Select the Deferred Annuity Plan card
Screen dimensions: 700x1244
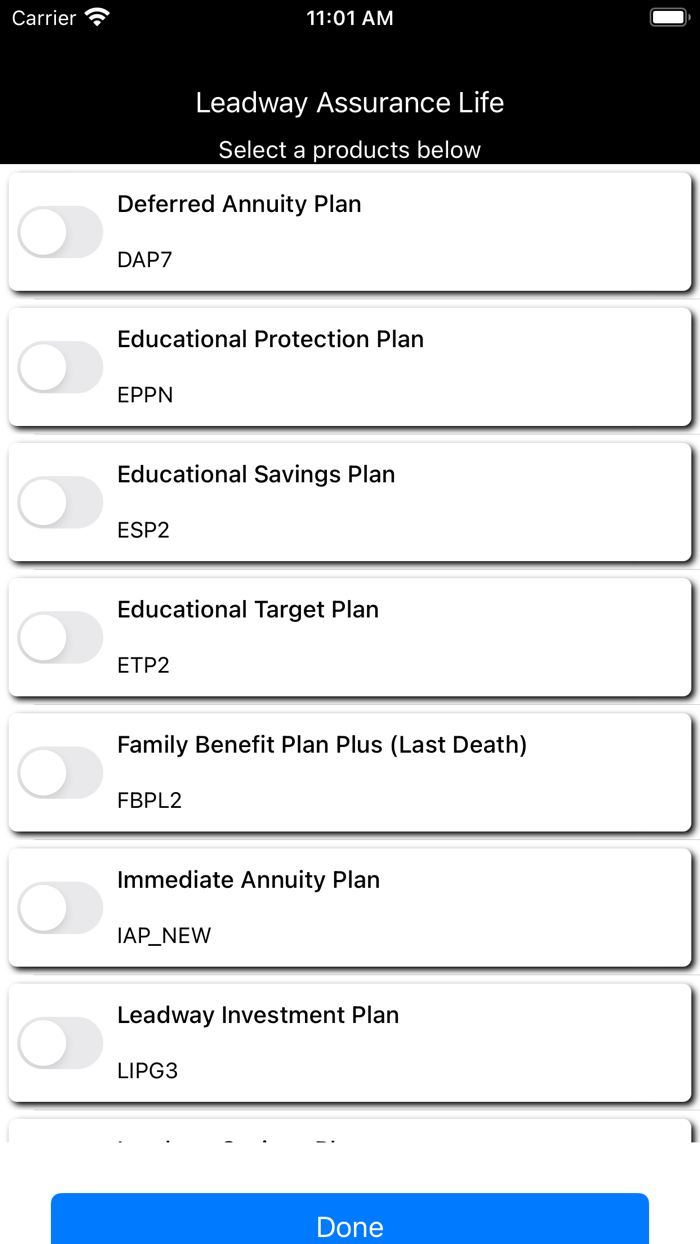point(350,231)
